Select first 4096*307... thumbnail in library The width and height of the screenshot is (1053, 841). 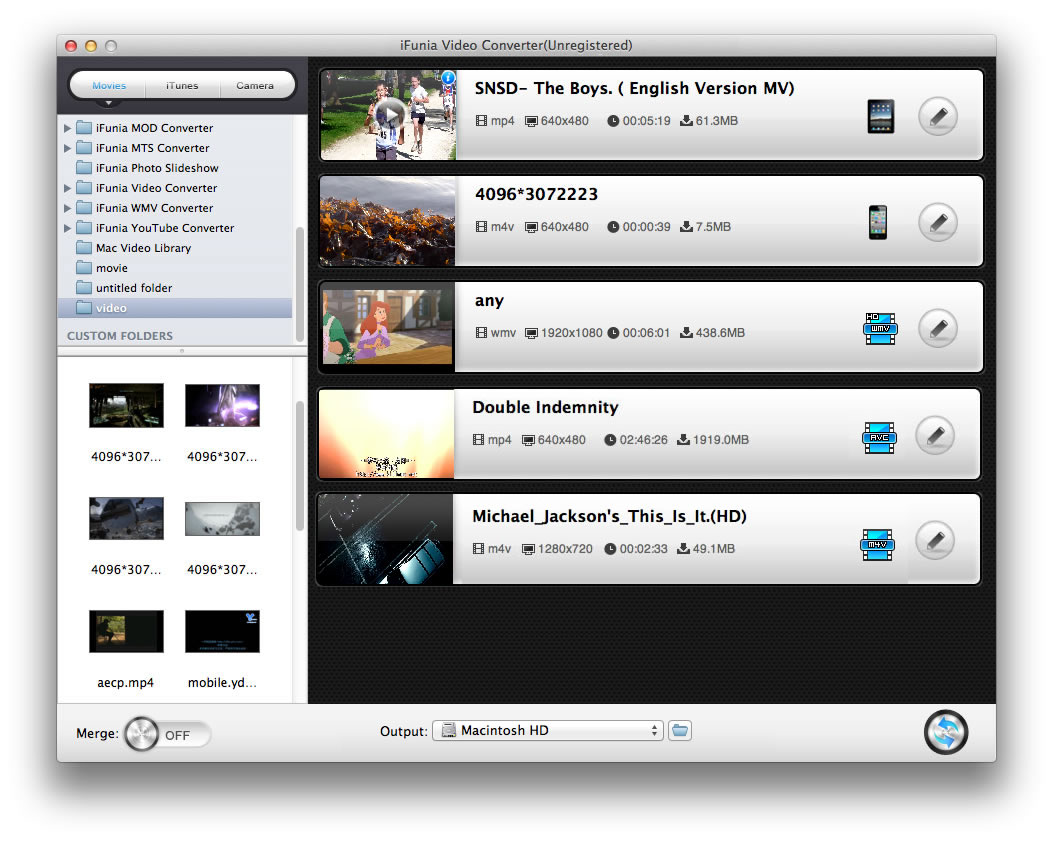click(126, 405)
